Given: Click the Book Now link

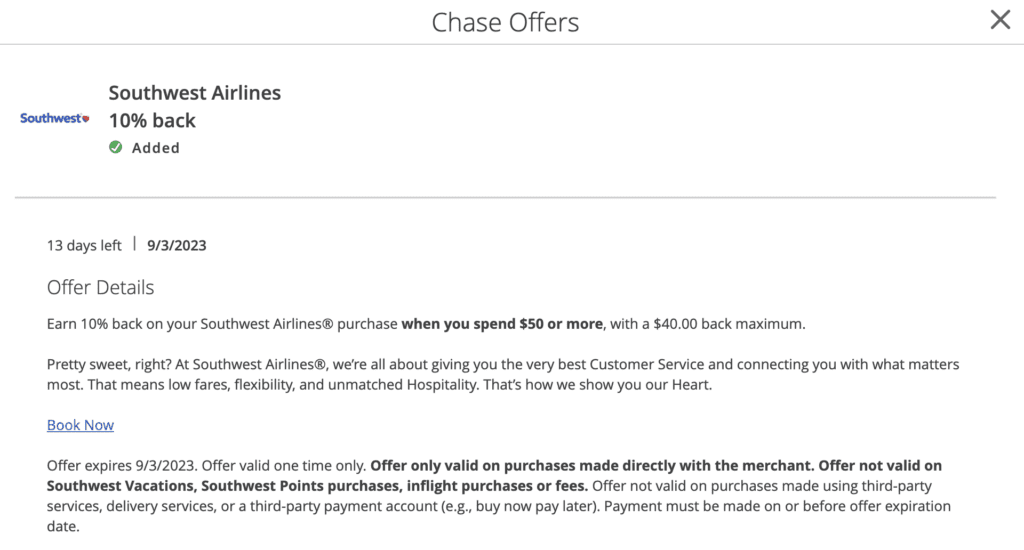Looking at the screenshot, I should (80, 425).
